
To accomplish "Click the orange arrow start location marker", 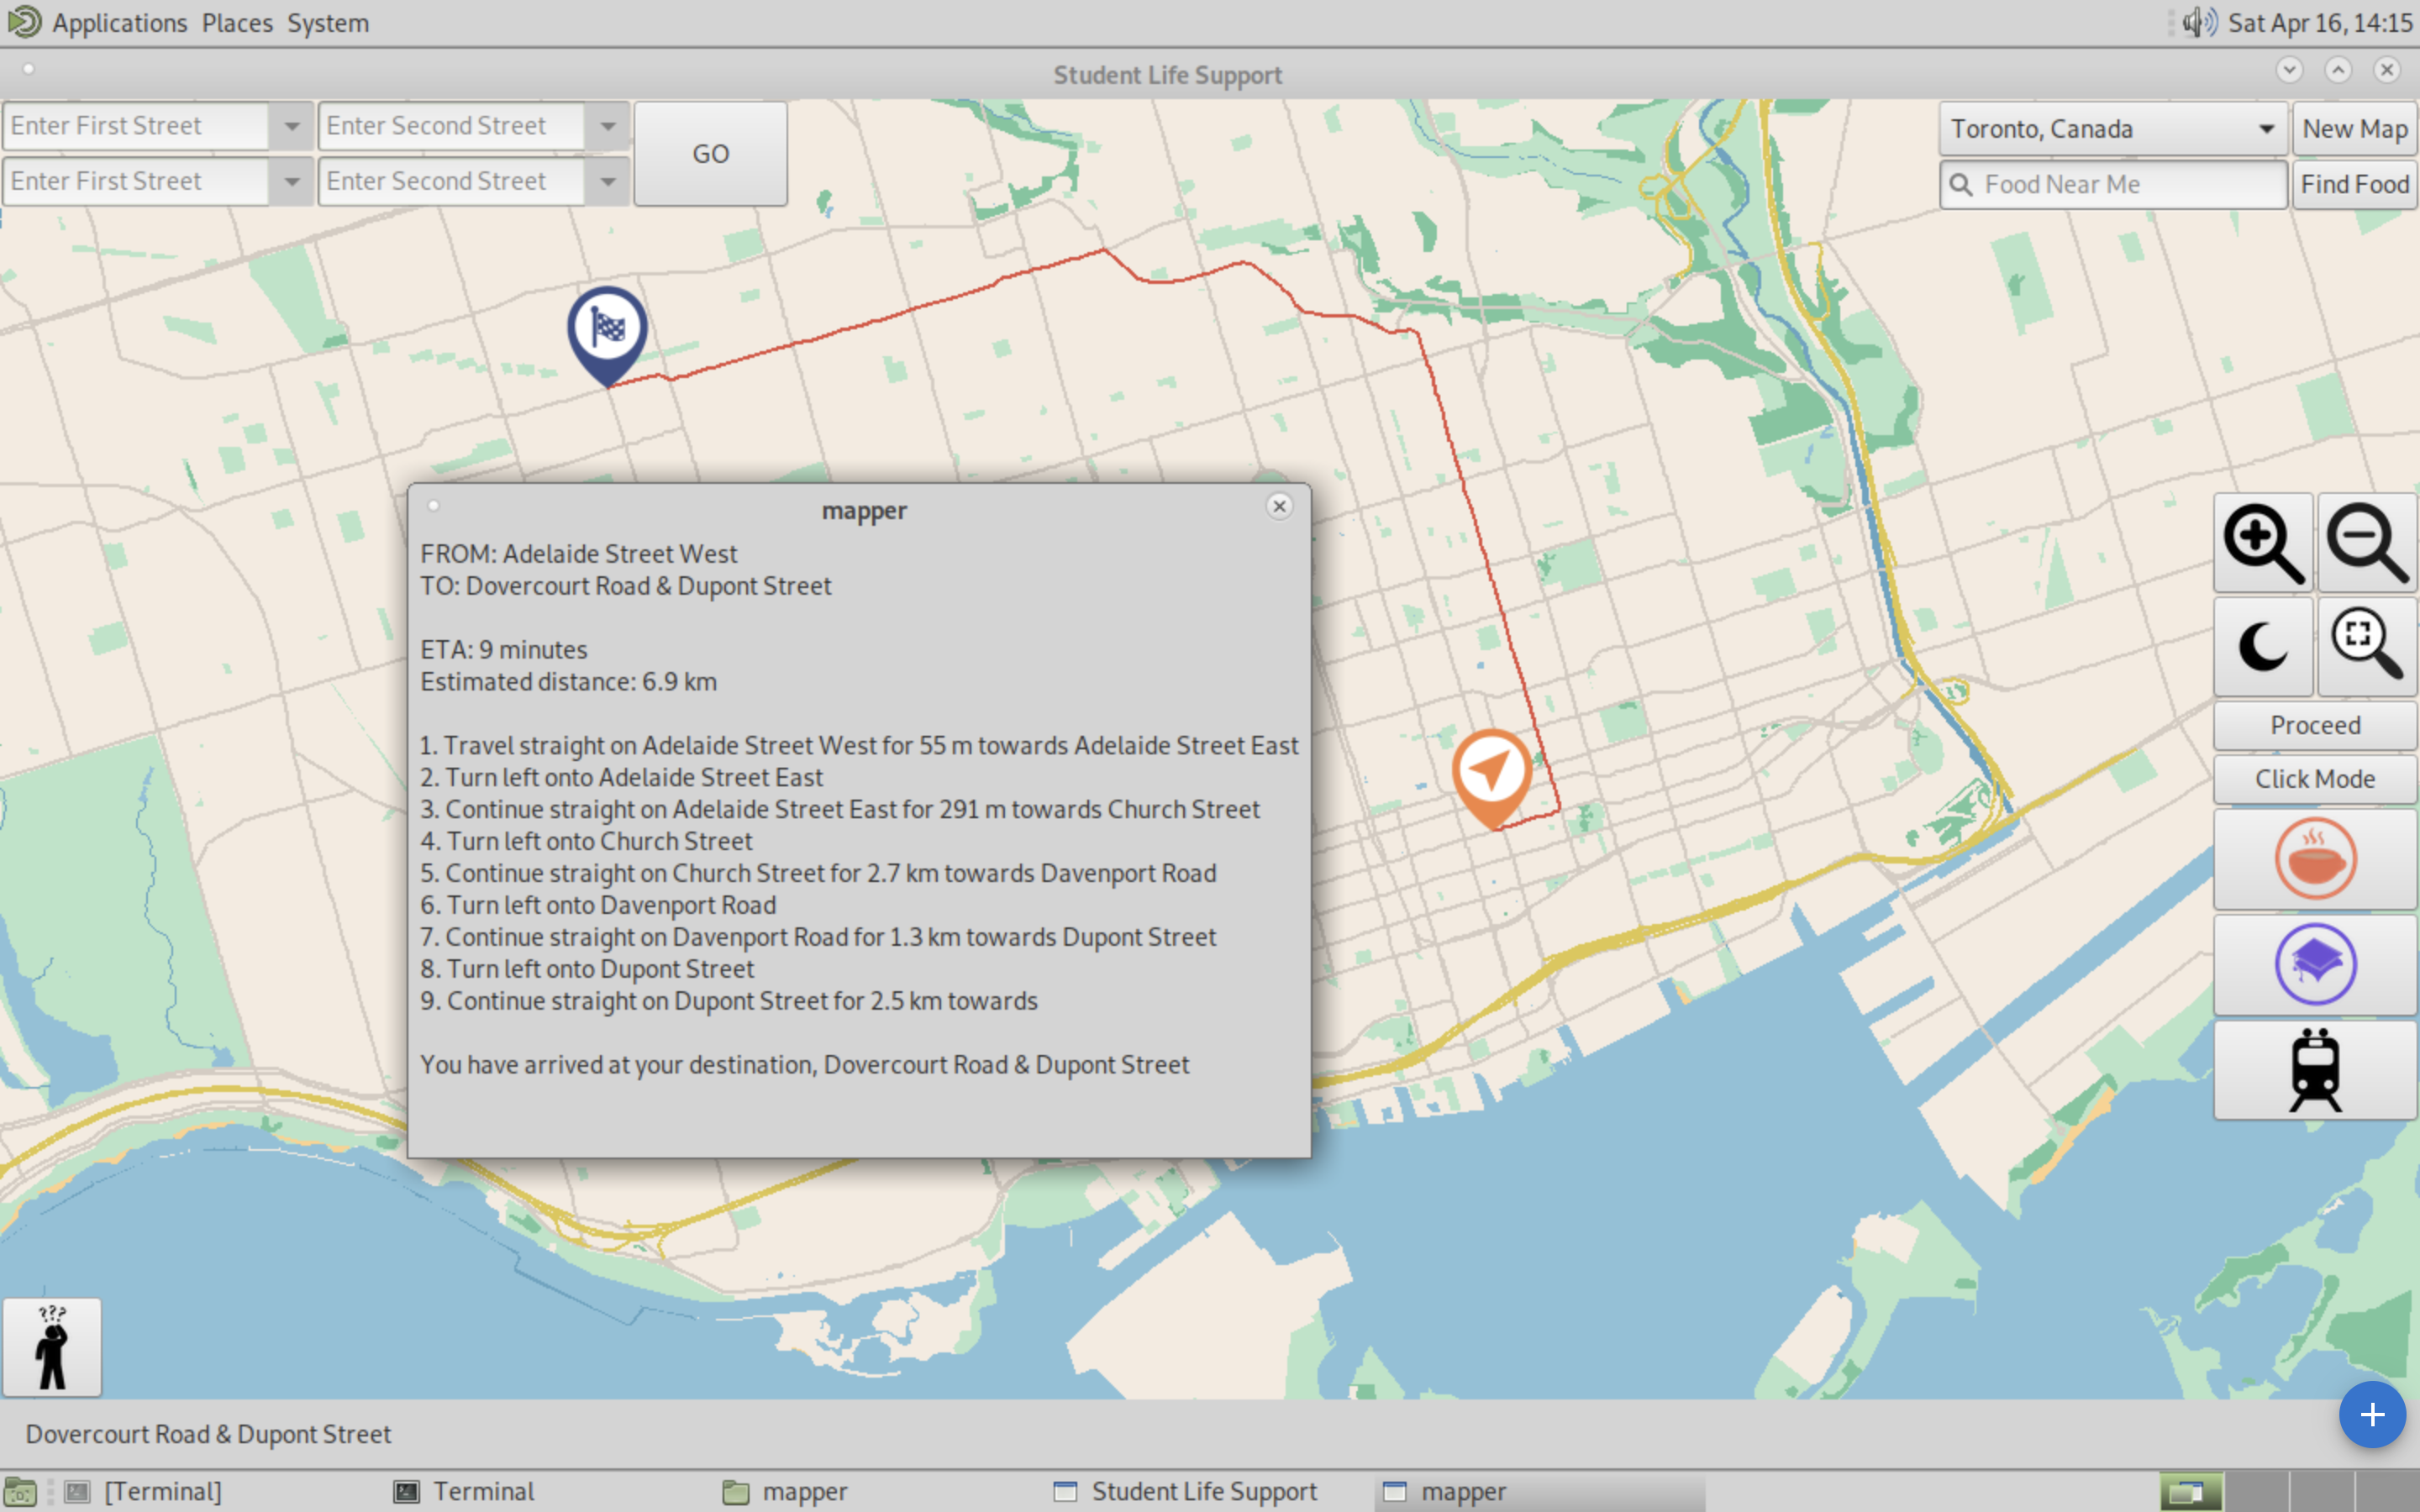I will [x=1491, y=772].
